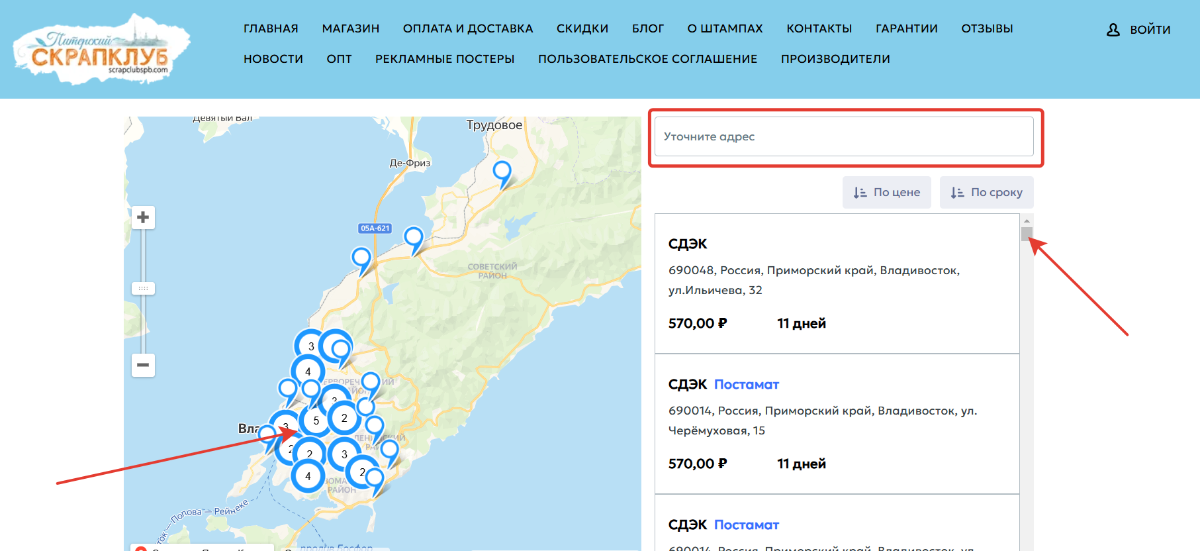
Task: Click 11 дней in the Черёмуховая row
Action: [x=801, y=463]
